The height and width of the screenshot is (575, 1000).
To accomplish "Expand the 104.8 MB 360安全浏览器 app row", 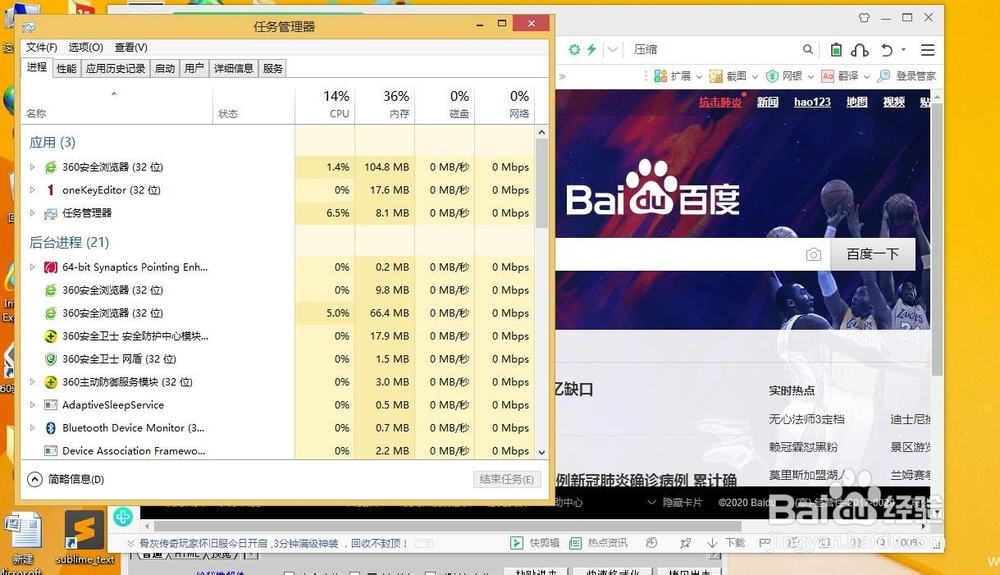I will pos(32,167).
